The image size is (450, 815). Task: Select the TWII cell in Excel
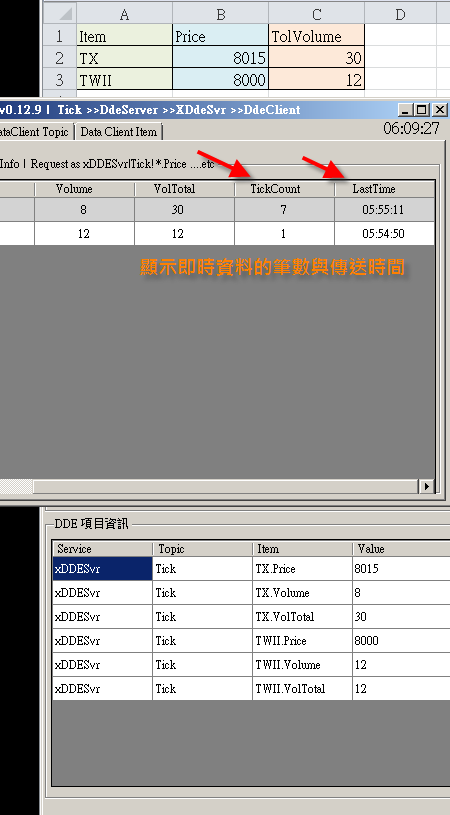point(124,80)
